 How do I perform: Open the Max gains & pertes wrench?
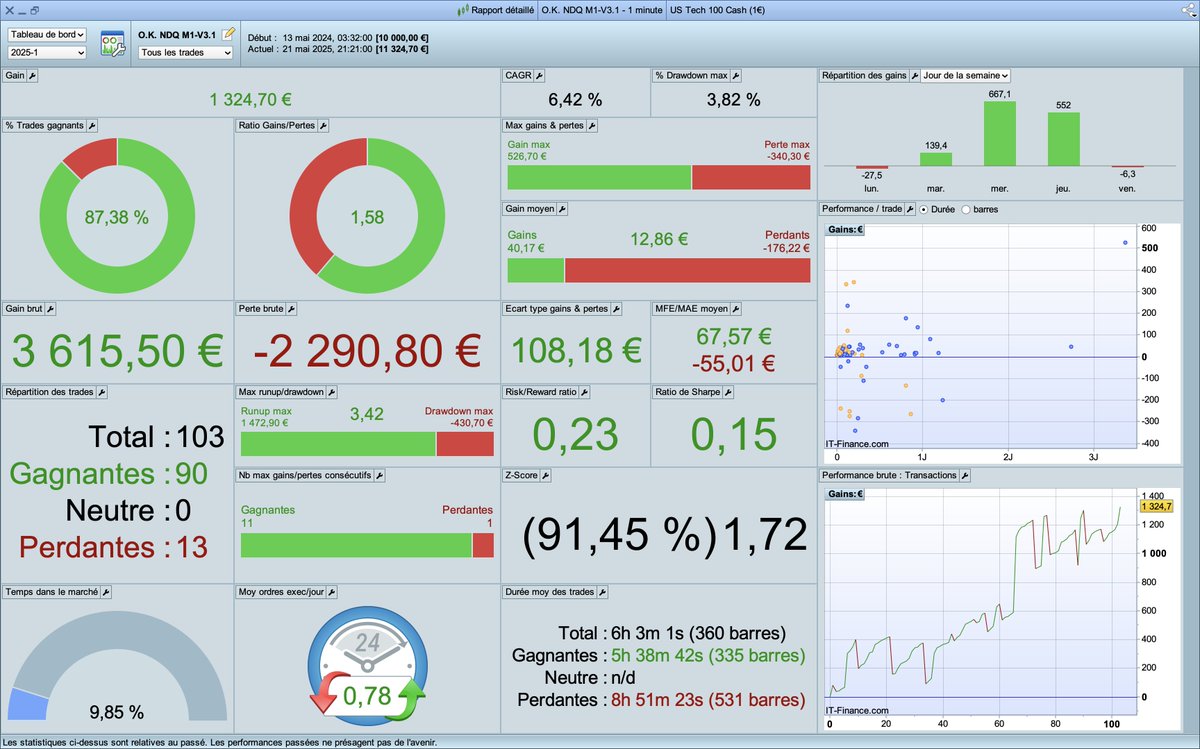(x=592, y=125)
